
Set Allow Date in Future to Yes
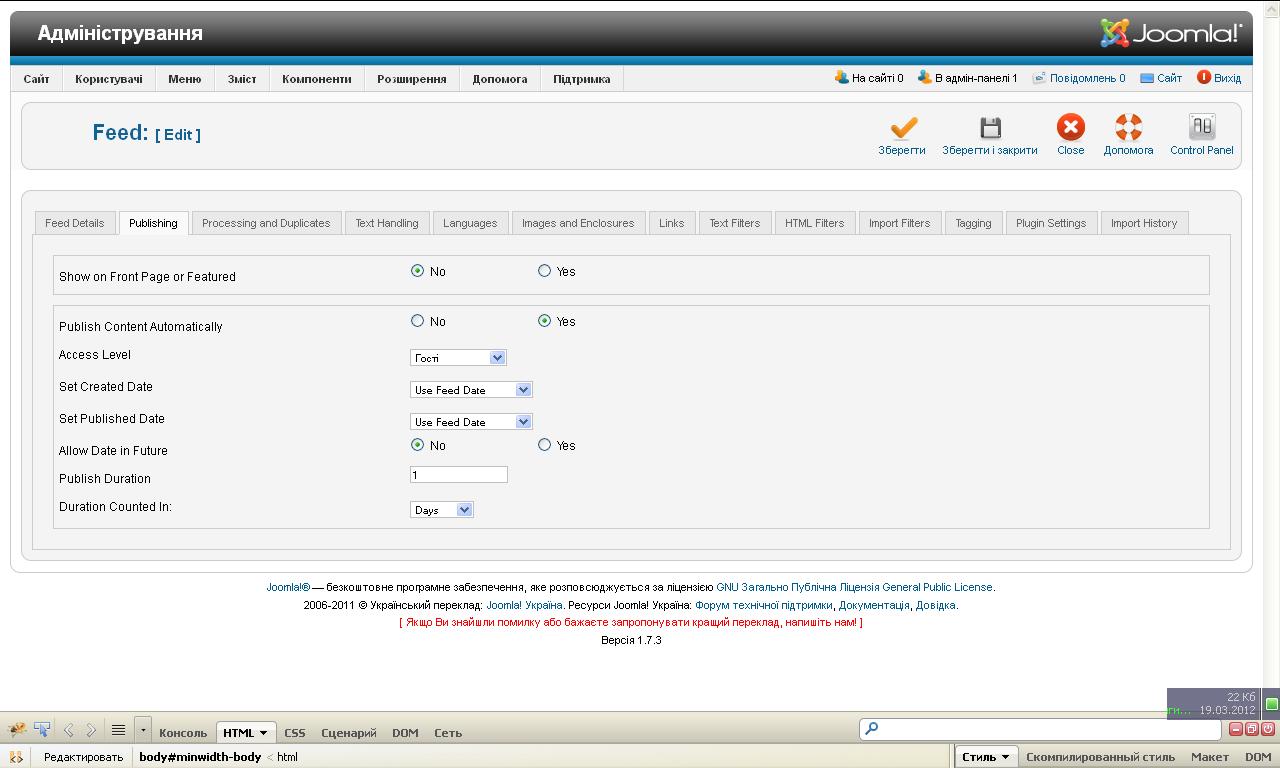545,445
